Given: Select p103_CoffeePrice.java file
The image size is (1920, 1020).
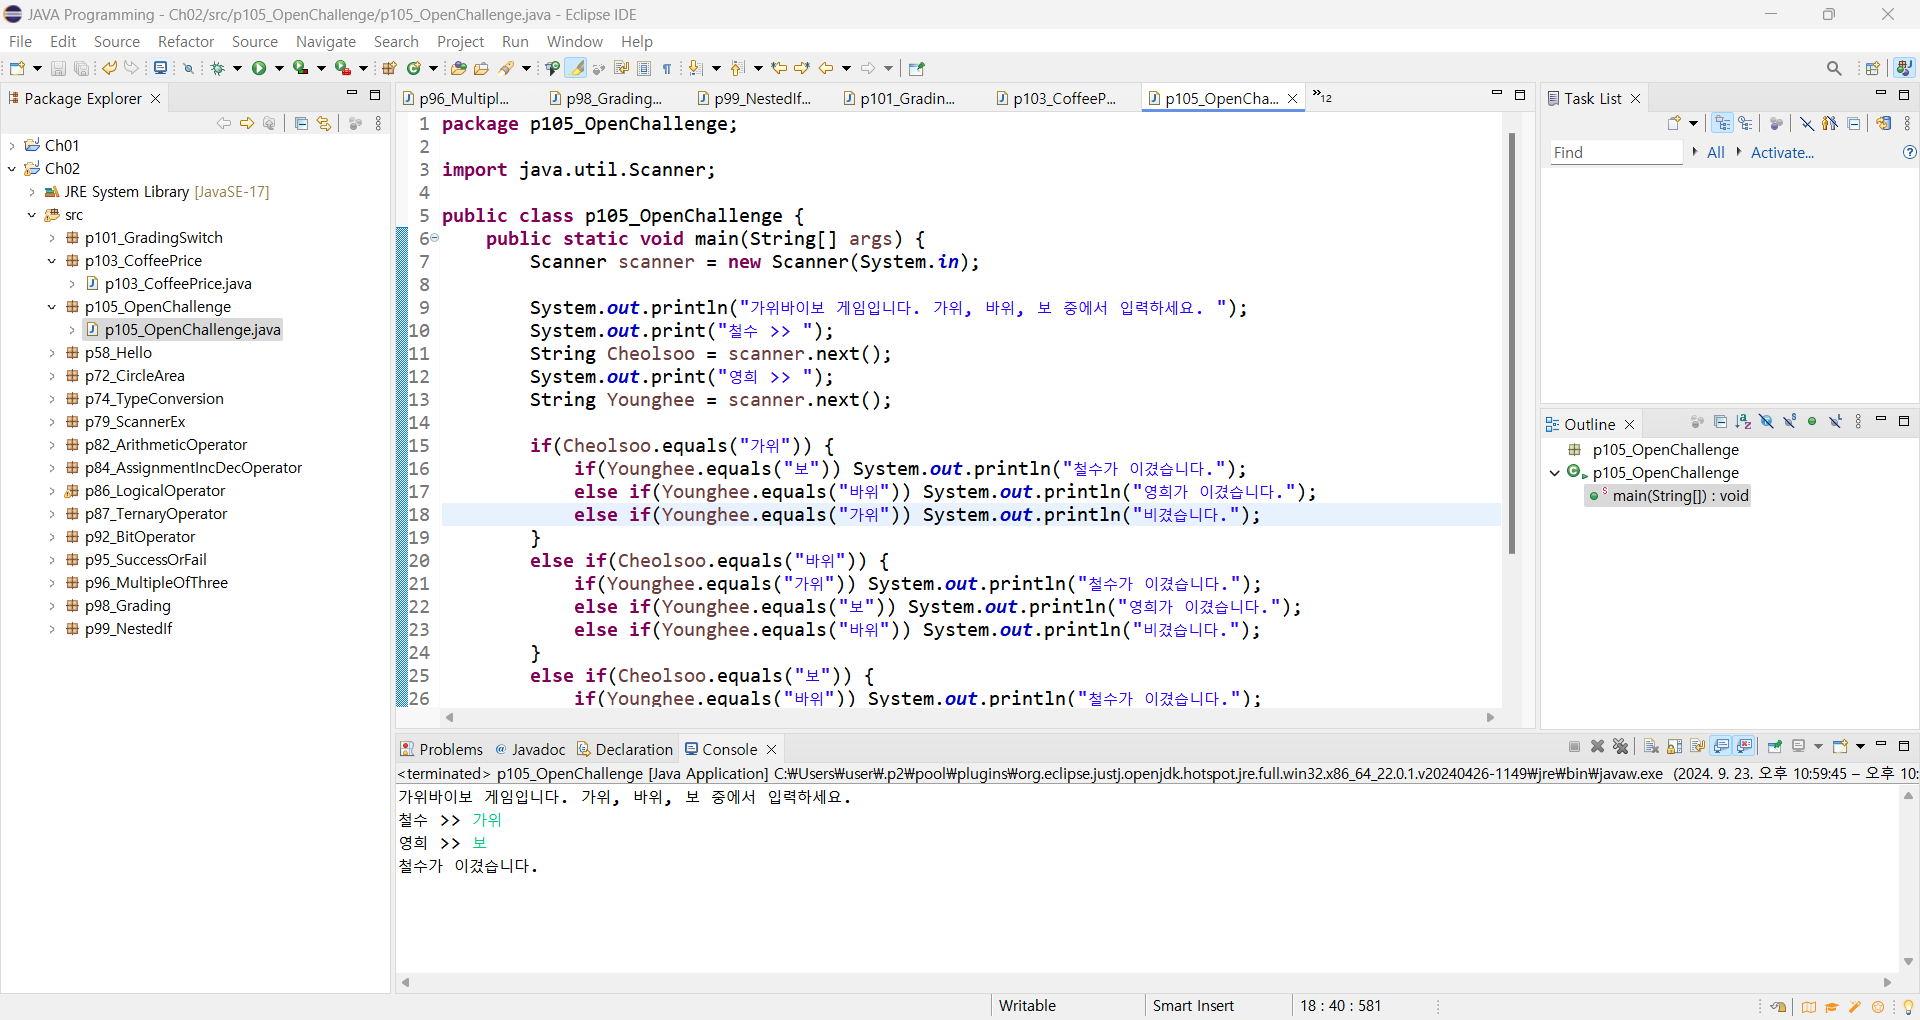Looking at the screenshot, I should pyautogui.click(x=178, y=284).
